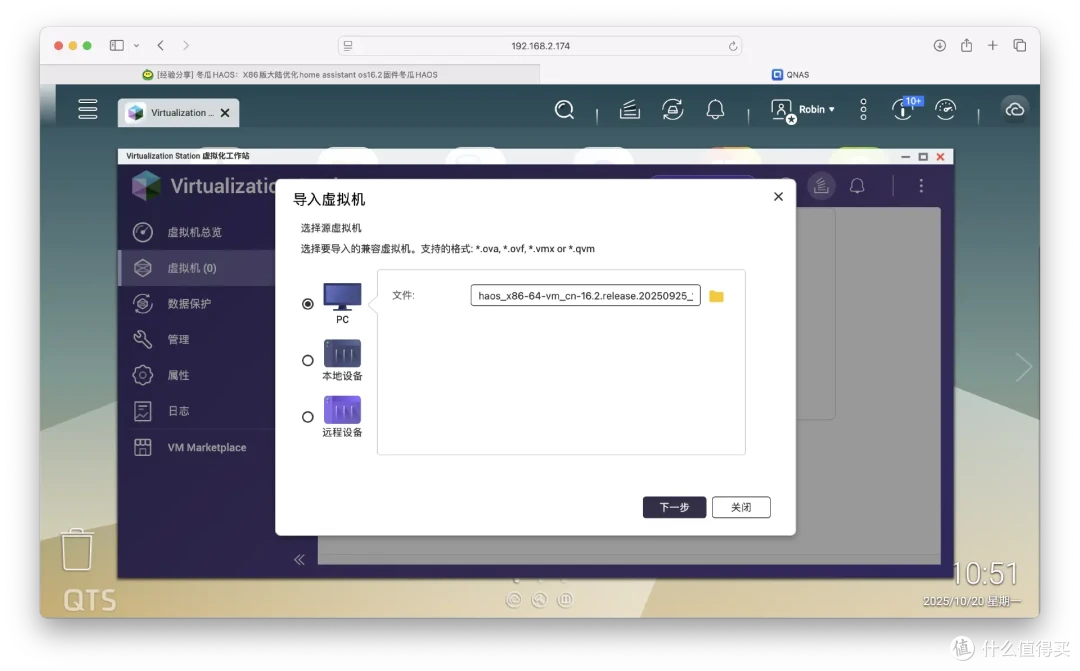
Task: Open 数据保护 in the sidebar
Action: click(x=197, y=304)
